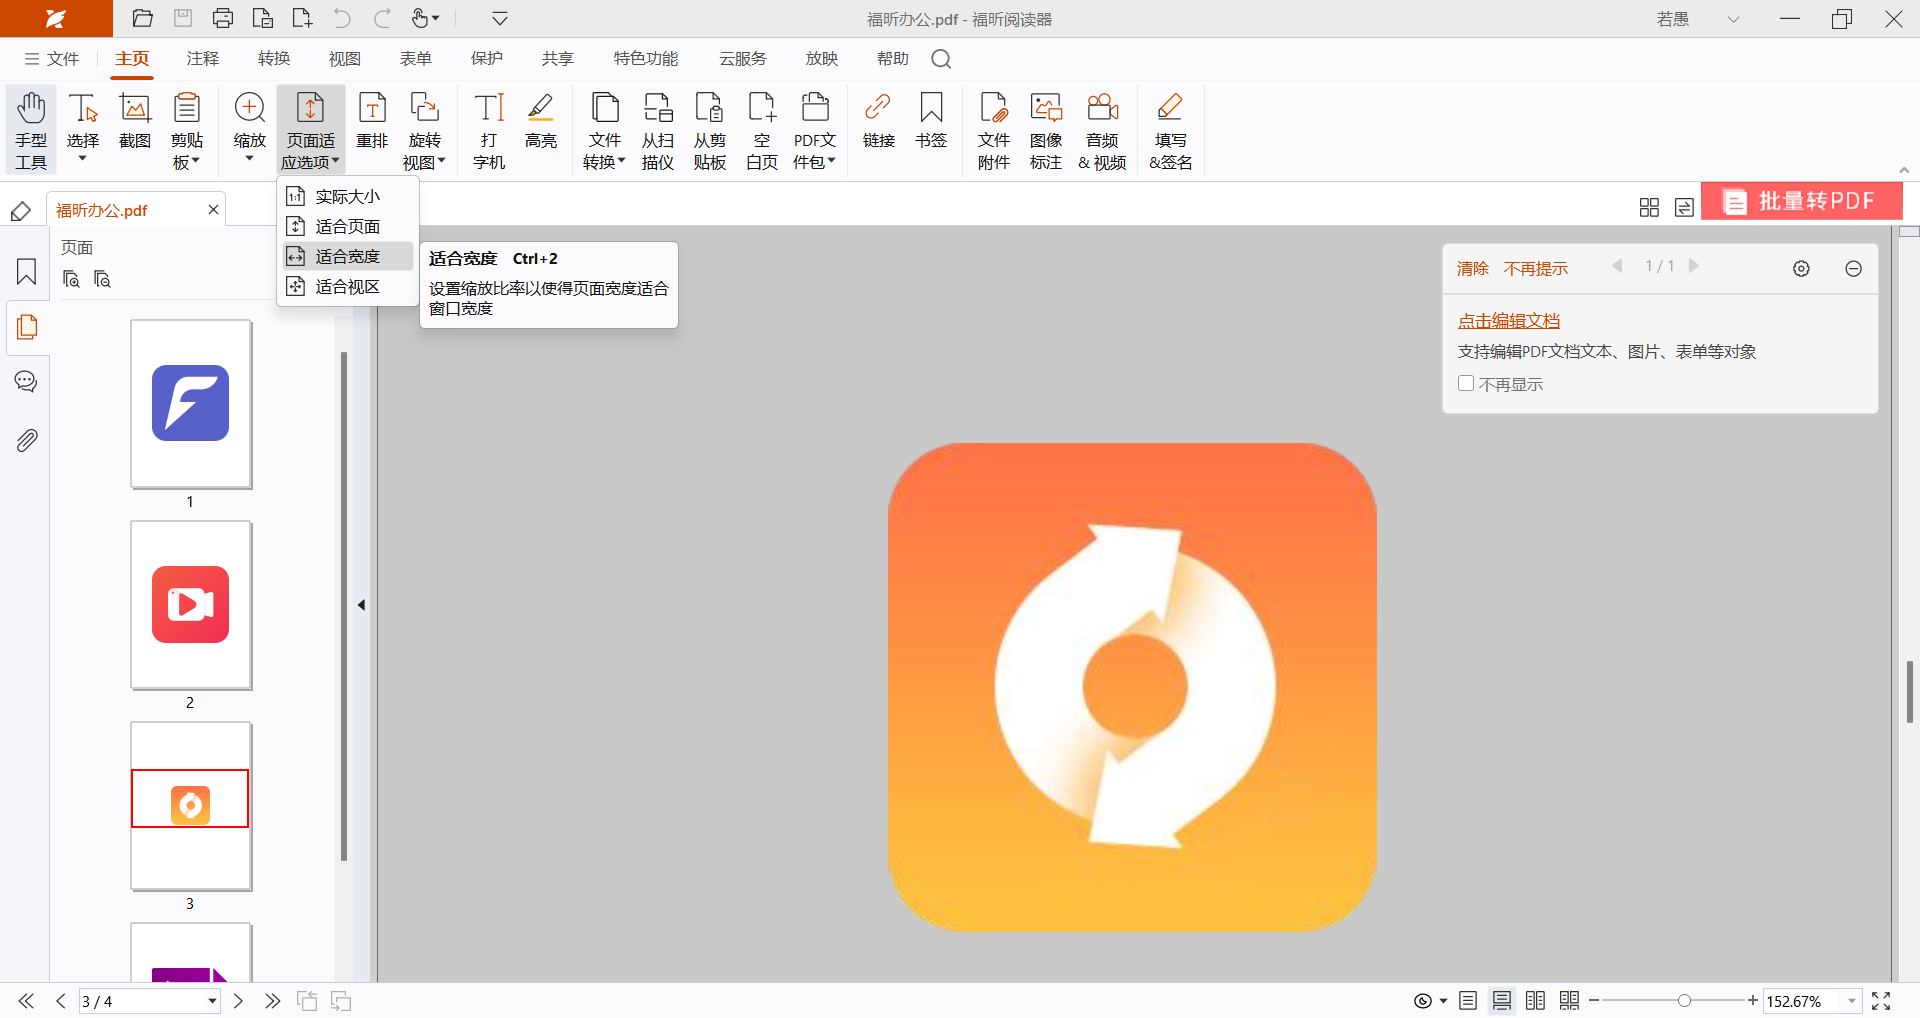The height and width of the screenshot is (1018, 1920).
Task: Choose Fit Visible (适合视区) menu entry
Action: (x=347, y=286)
